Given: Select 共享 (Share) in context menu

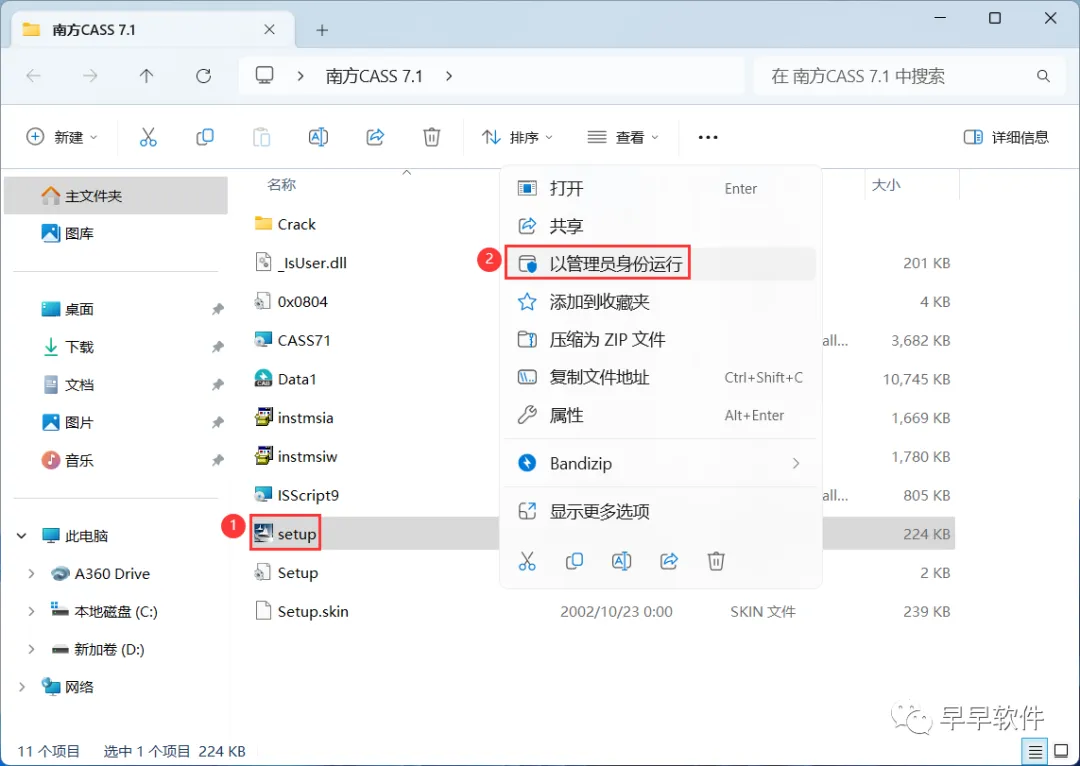Looking at the screenshot, I should (661, 226).
